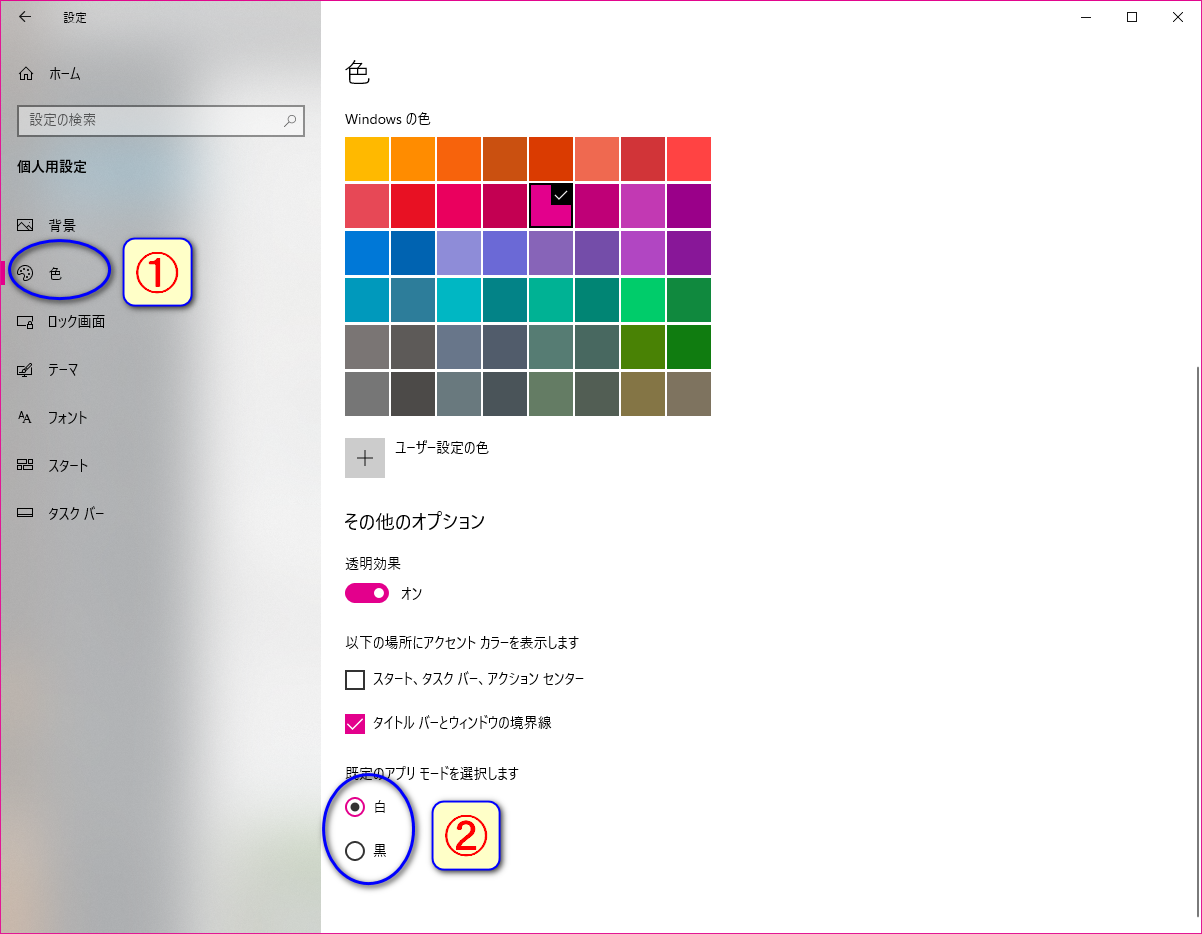Image resolution: width=1202 pixels, height=934 pixels.
Task: Click the Background (背景) picture icon
Action: pos(26,226)
